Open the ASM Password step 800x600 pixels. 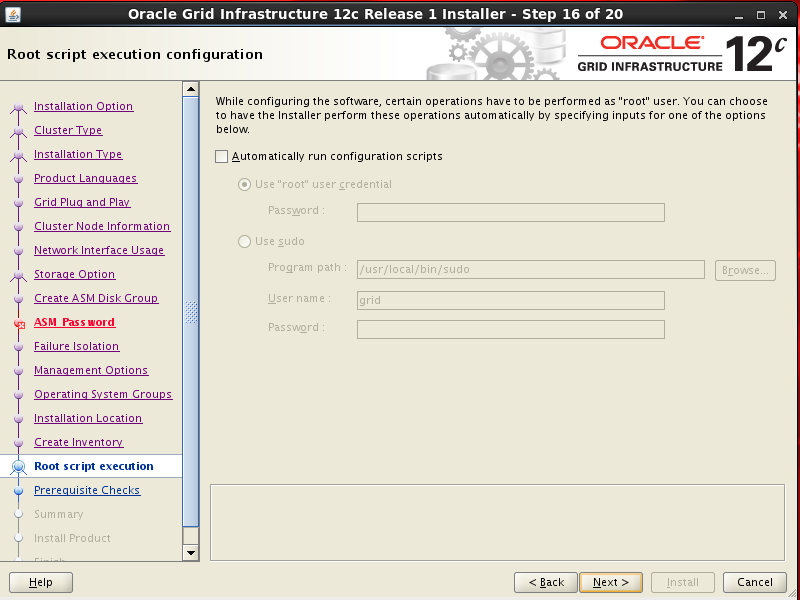[x=74, y=322]
